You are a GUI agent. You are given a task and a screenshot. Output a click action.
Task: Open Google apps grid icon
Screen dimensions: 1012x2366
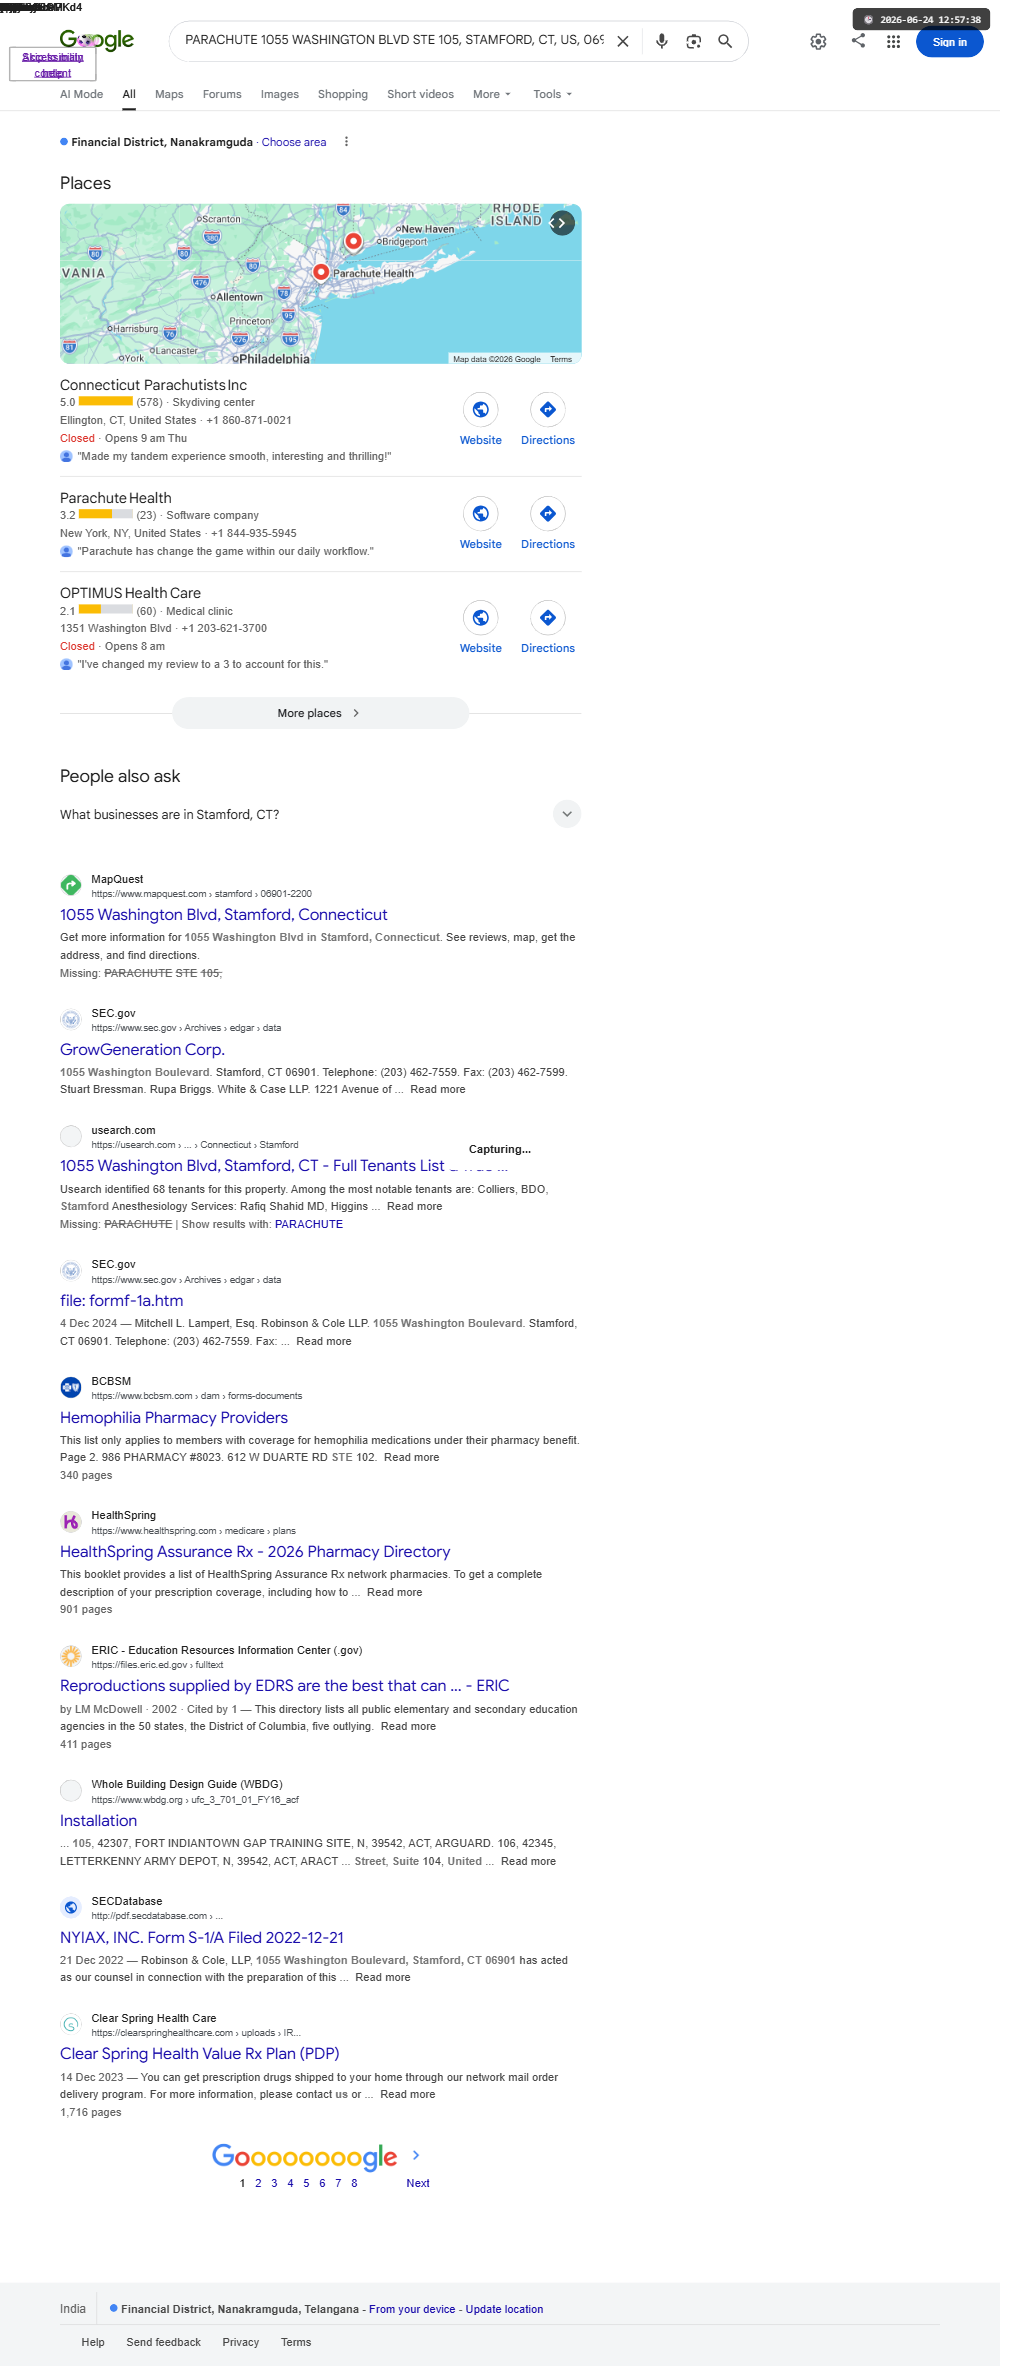(893, 42)
